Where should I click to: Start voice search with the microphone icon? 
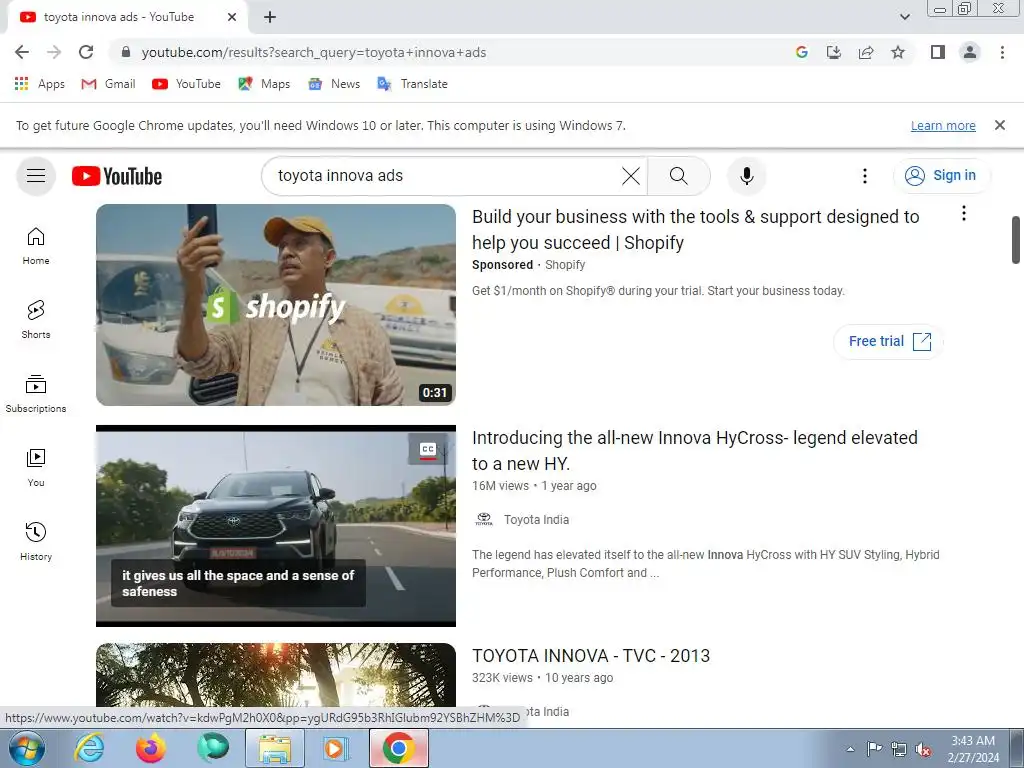coord(746,176)
